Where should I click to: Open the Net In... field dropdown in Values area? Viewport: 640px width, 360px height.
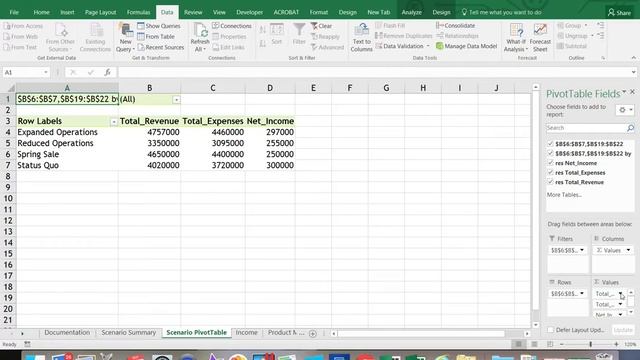pyautogui.click(x=620, y=315)
